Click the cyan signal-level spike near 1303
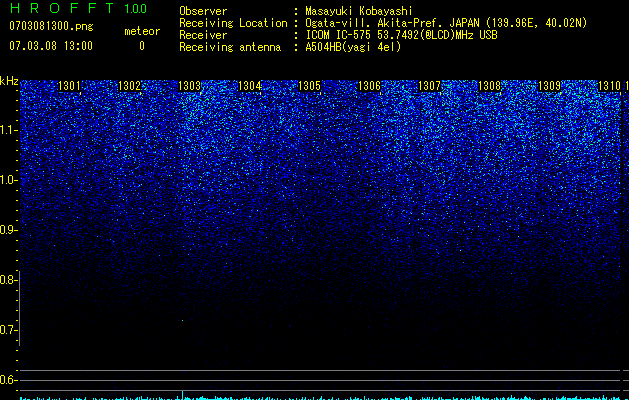 [183, 395]
